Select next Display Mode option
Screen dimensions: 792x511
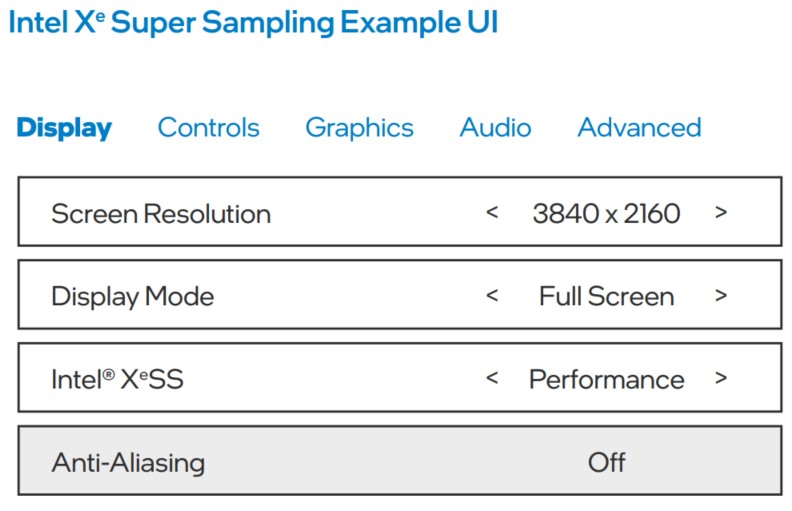click(x=721, y=296)
